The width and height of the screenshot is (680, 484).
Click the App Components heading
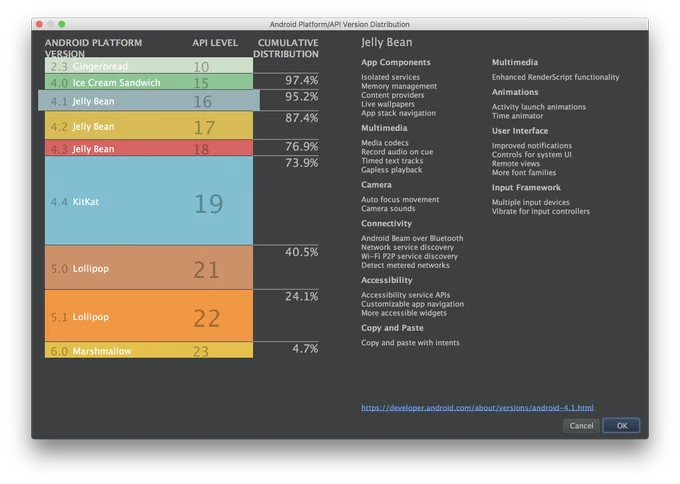click(396, 62)
